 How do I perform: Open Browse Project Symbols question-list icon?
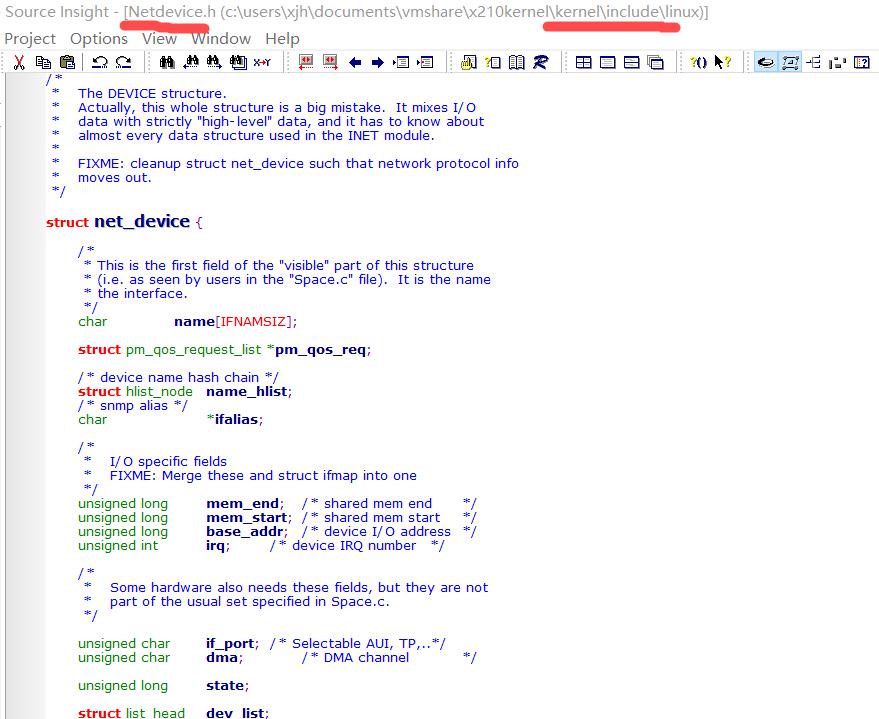pos(493,62)
